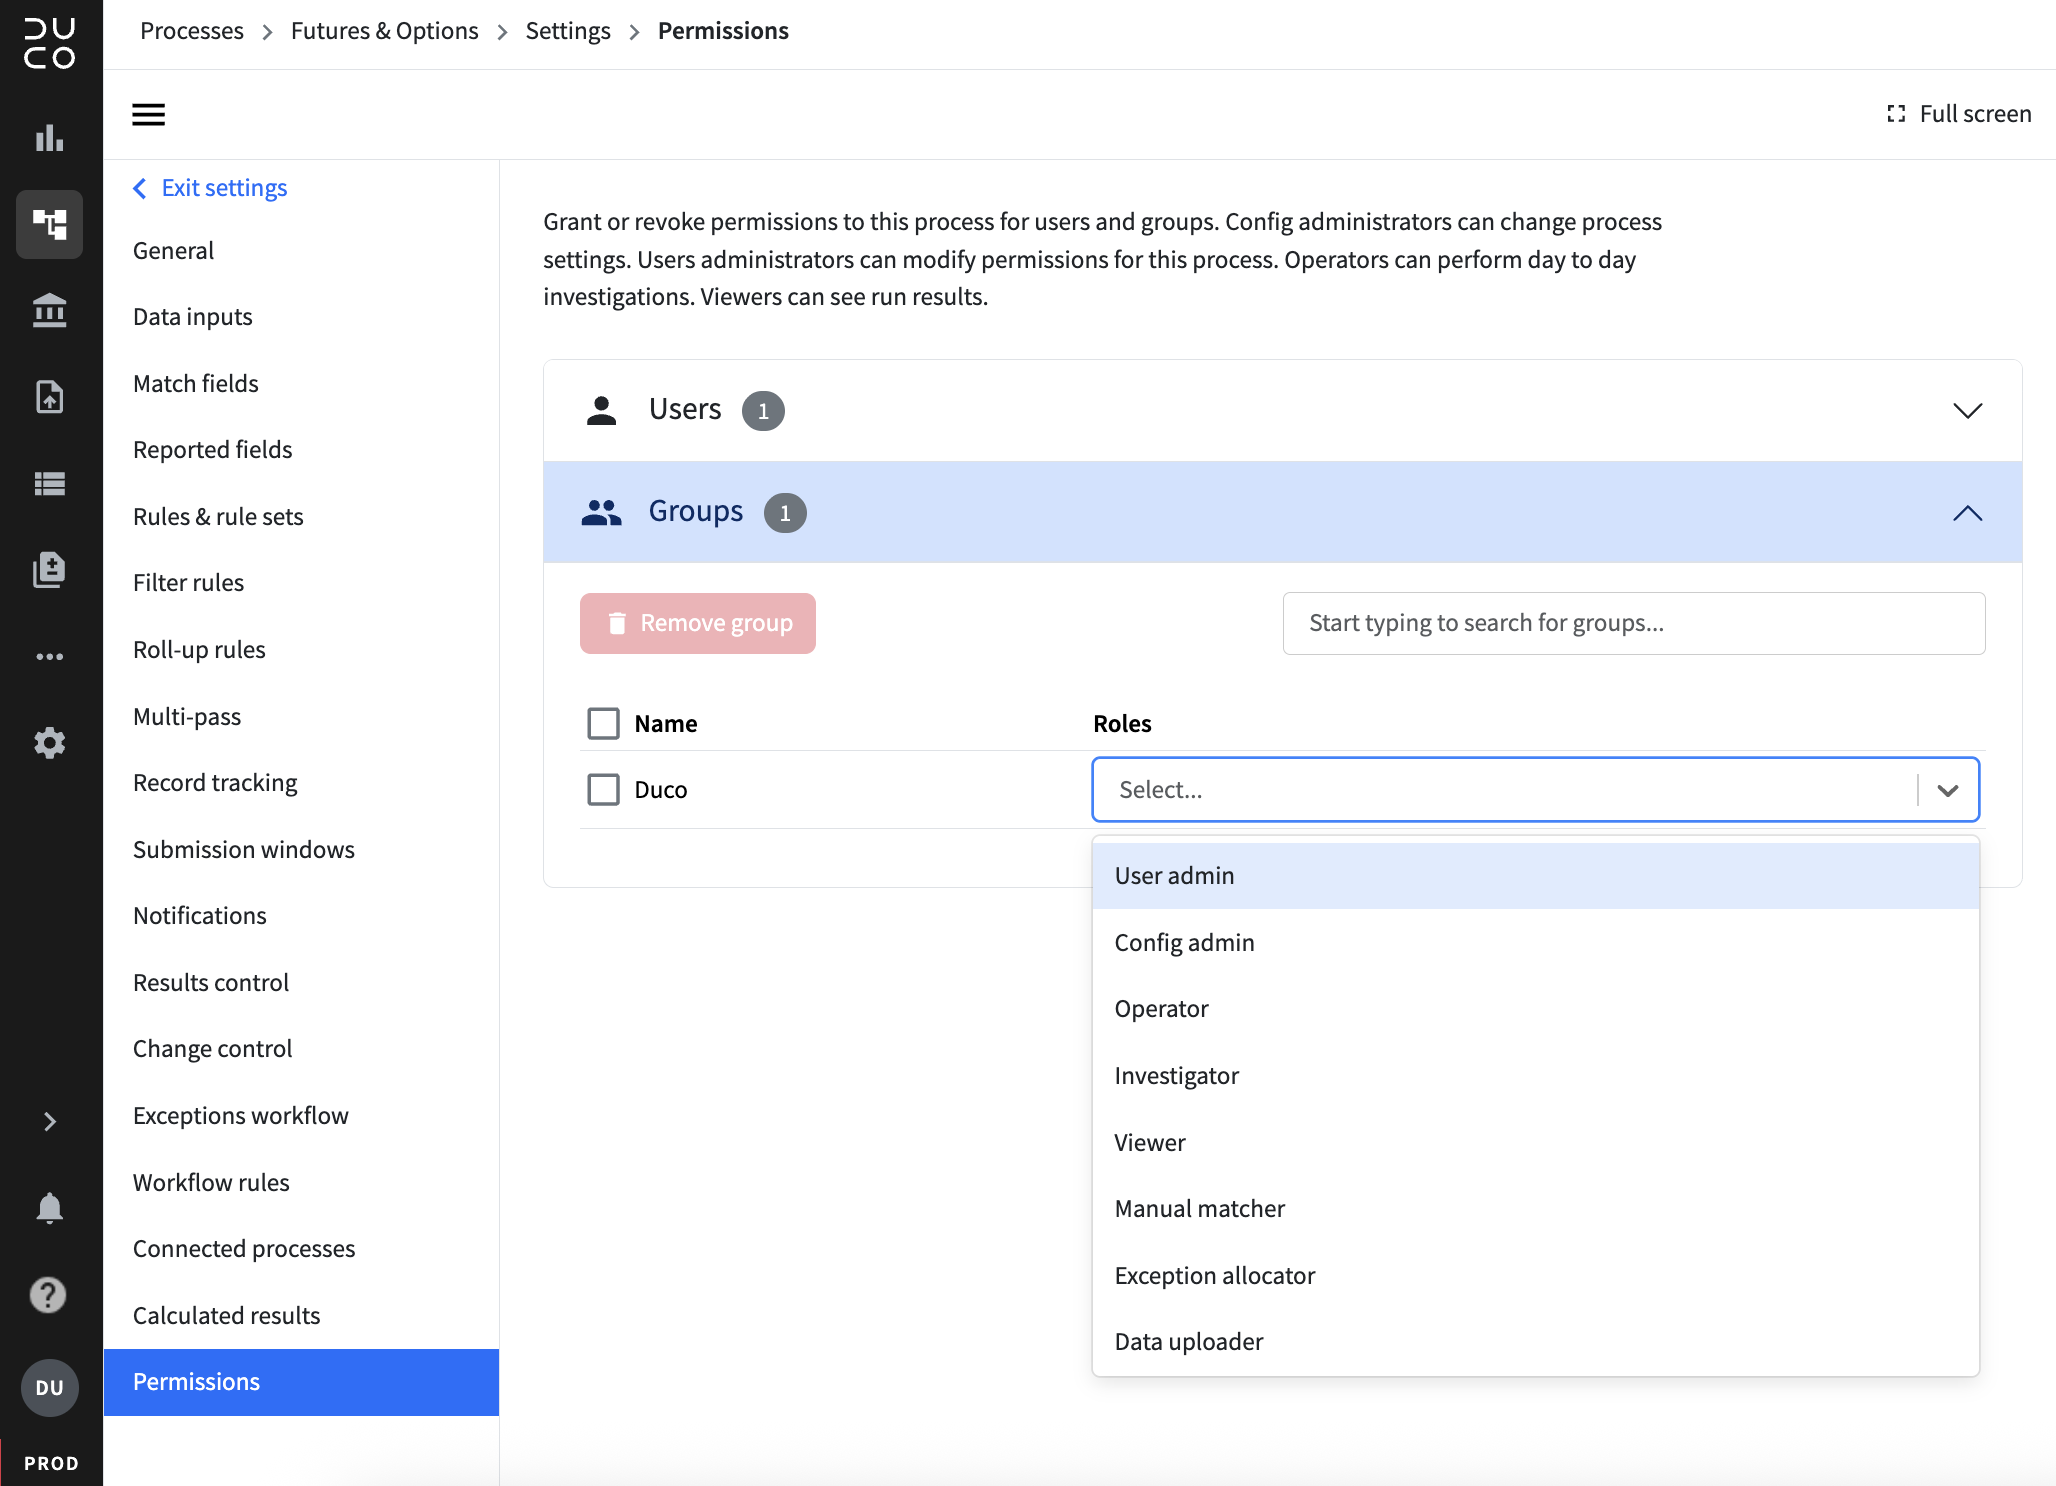2056x1486 pixels.
Task: Click the single person Users icon
Action: [x=601, y=410]
